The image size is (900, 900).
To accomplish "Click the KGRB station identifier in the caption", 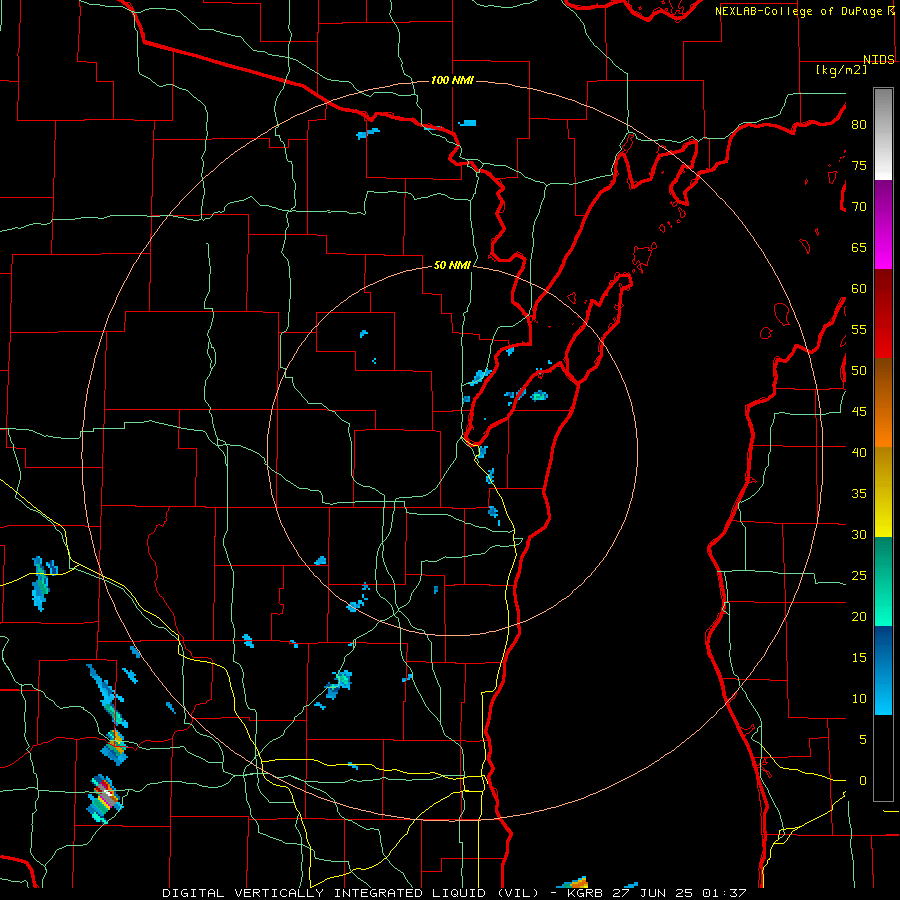I will [584, 893].
